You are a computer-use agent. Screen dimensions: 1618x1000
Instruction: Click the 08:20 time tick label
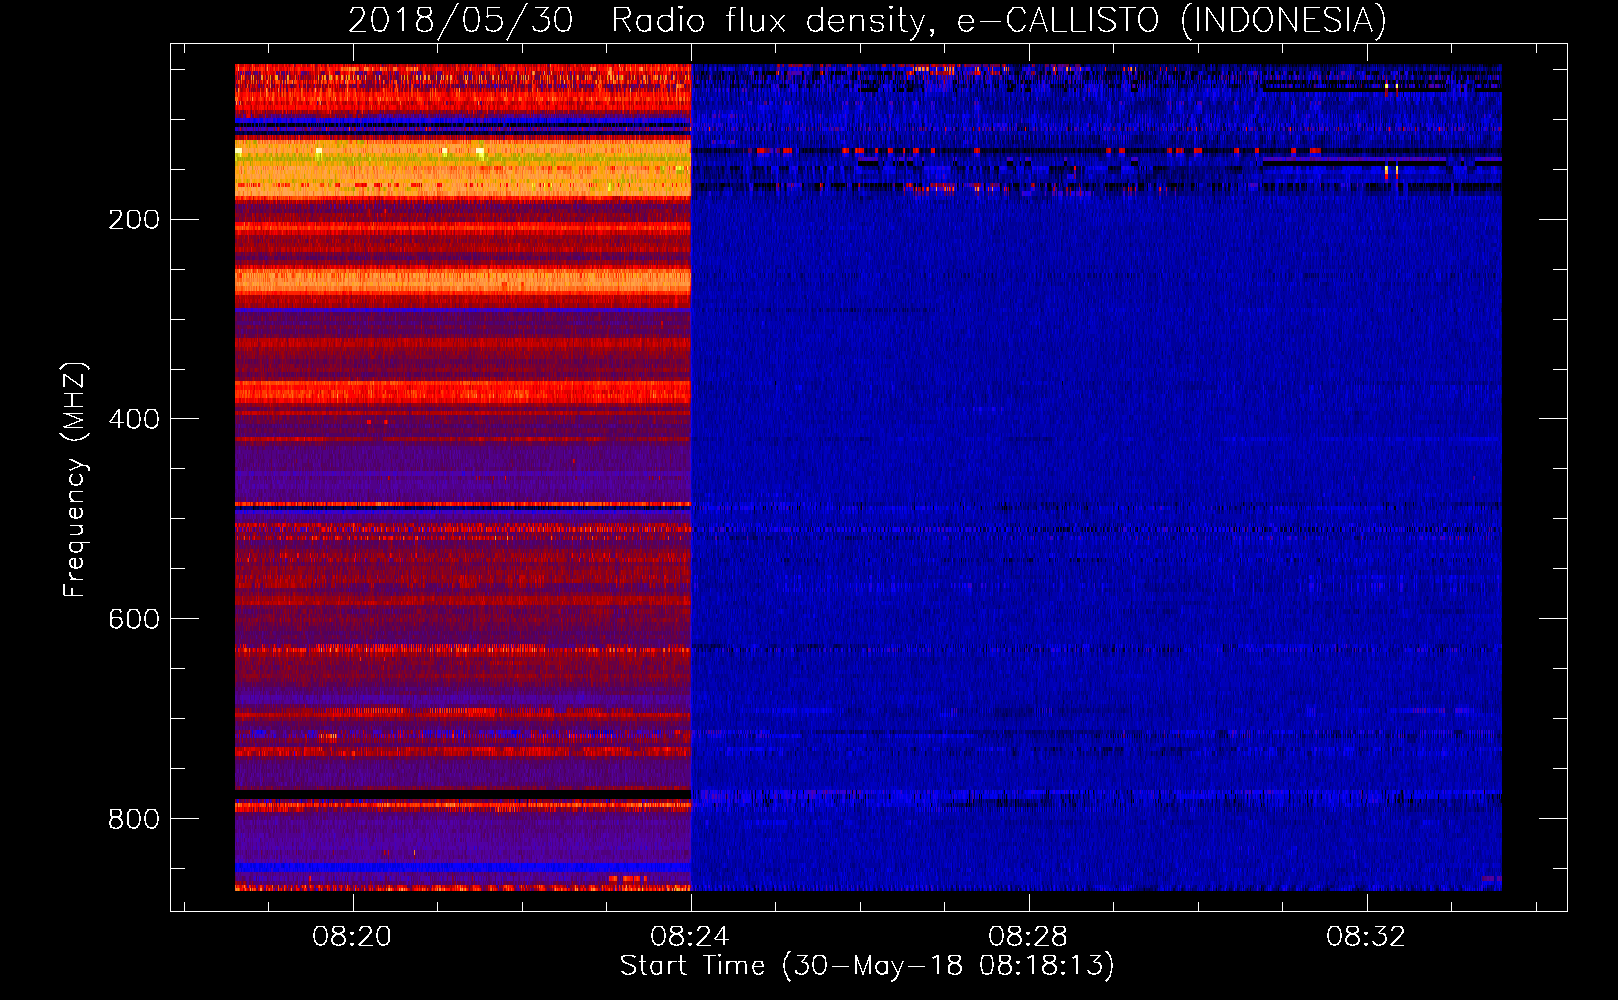[x=352, y=937]
